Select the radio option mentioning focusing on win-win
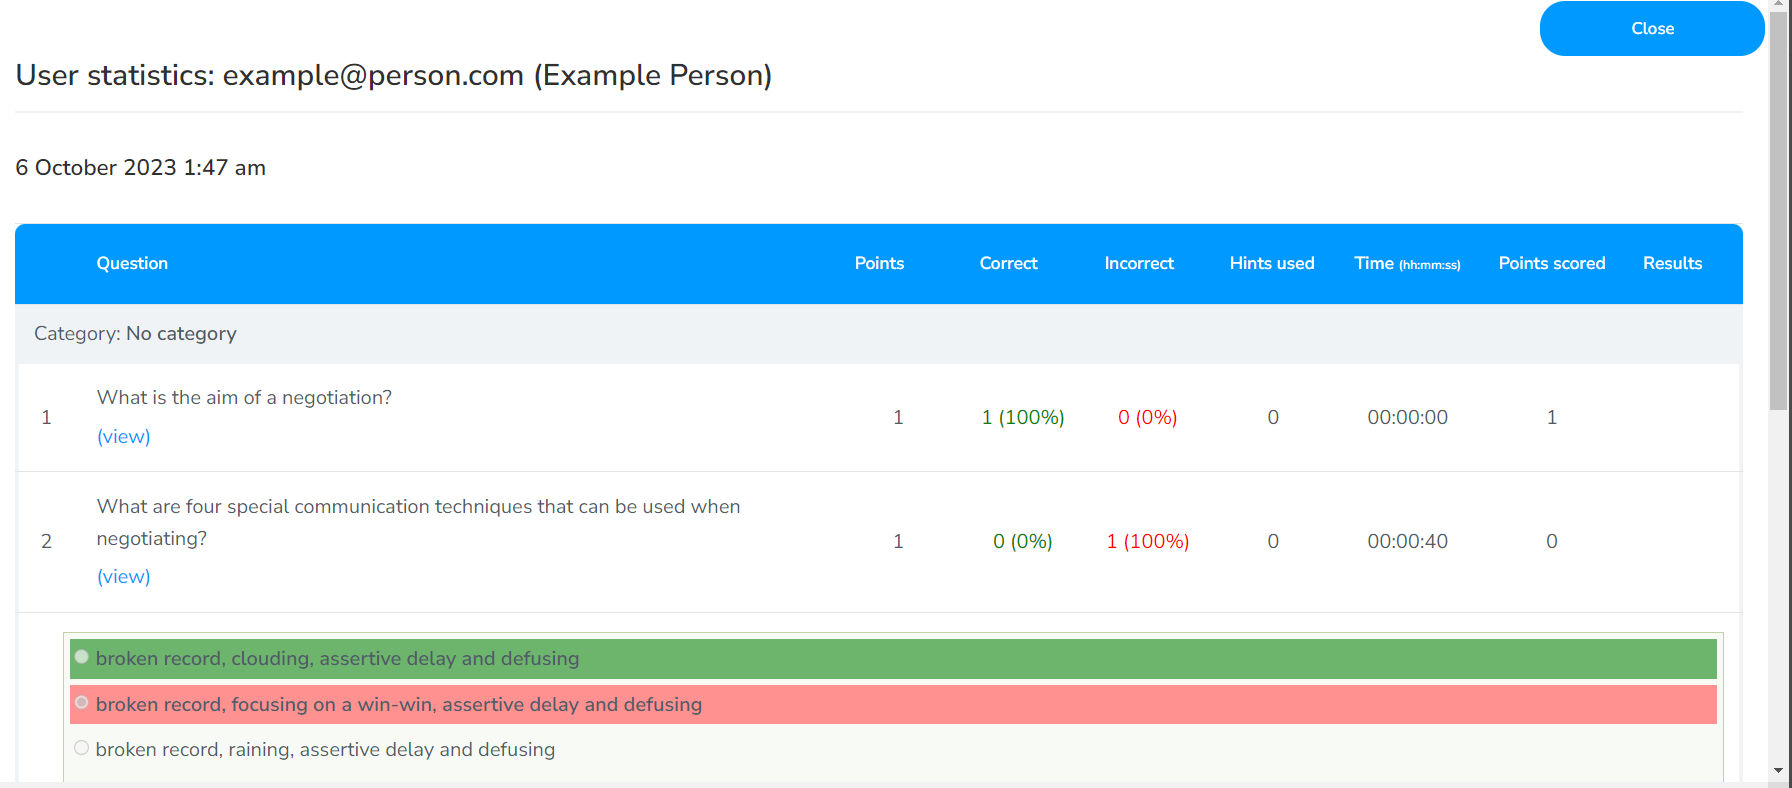 pos(82,703)
